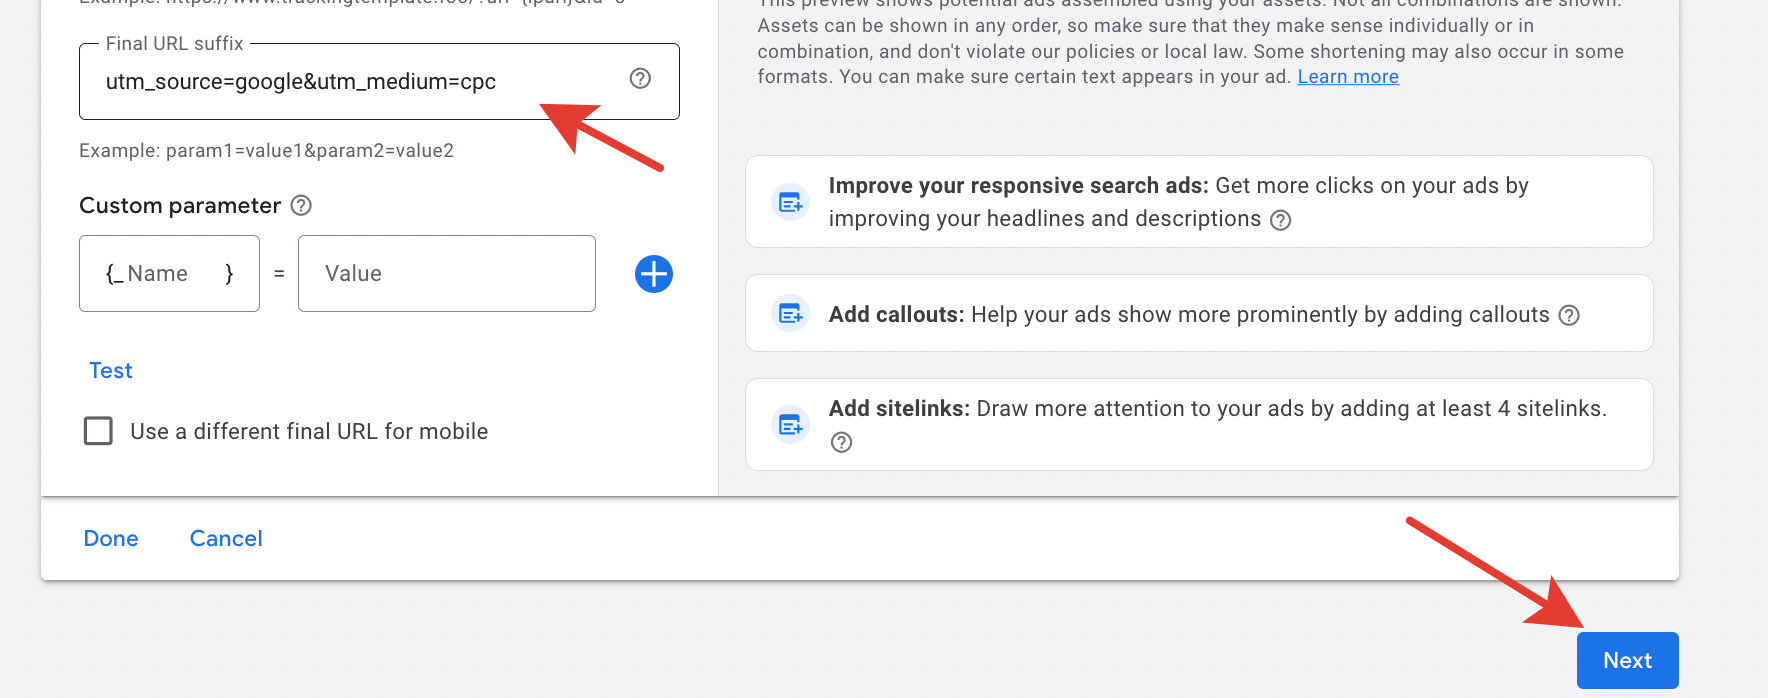
Task: Click the Improve responsive search ads card icon
Action: (791, 203)
